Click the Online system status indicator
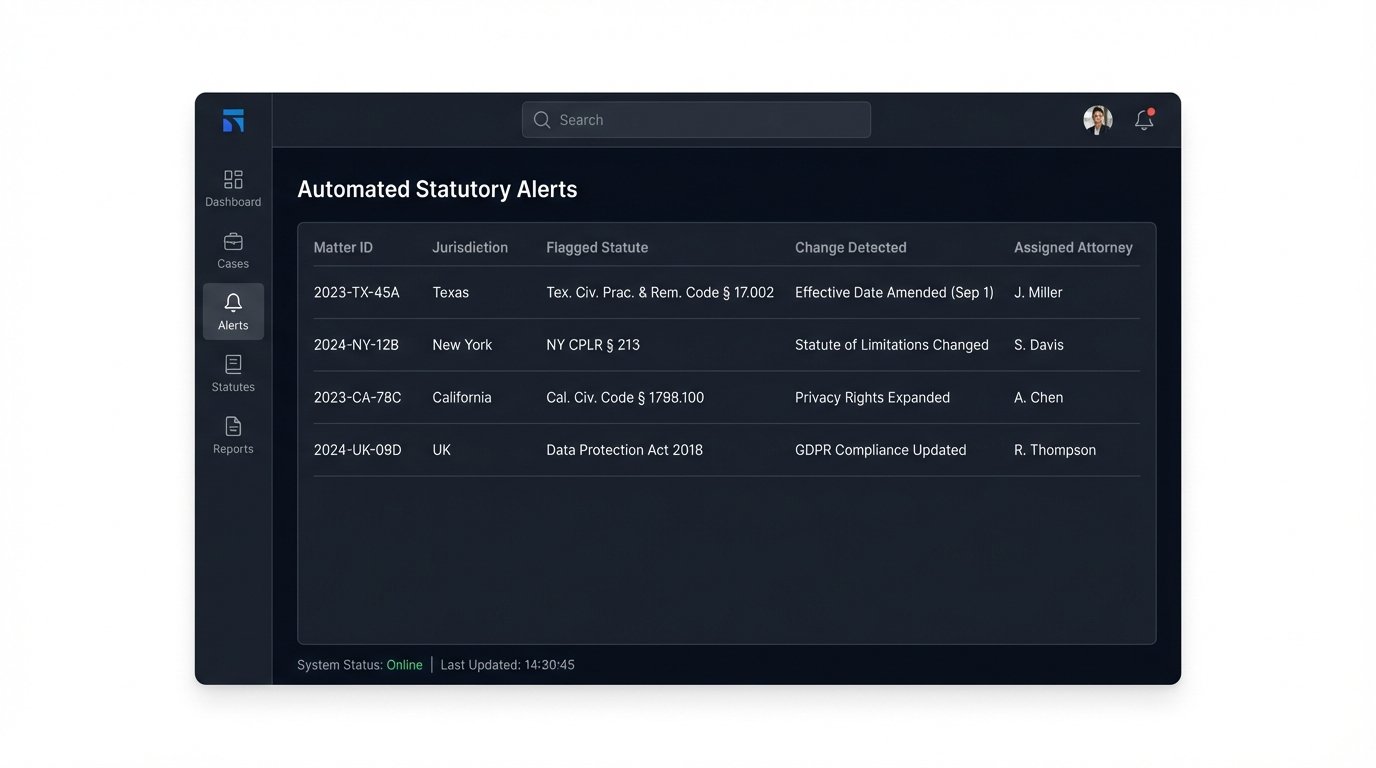Image resolution: width=1376 pixels, height=768 pixels. click(405, 664)
